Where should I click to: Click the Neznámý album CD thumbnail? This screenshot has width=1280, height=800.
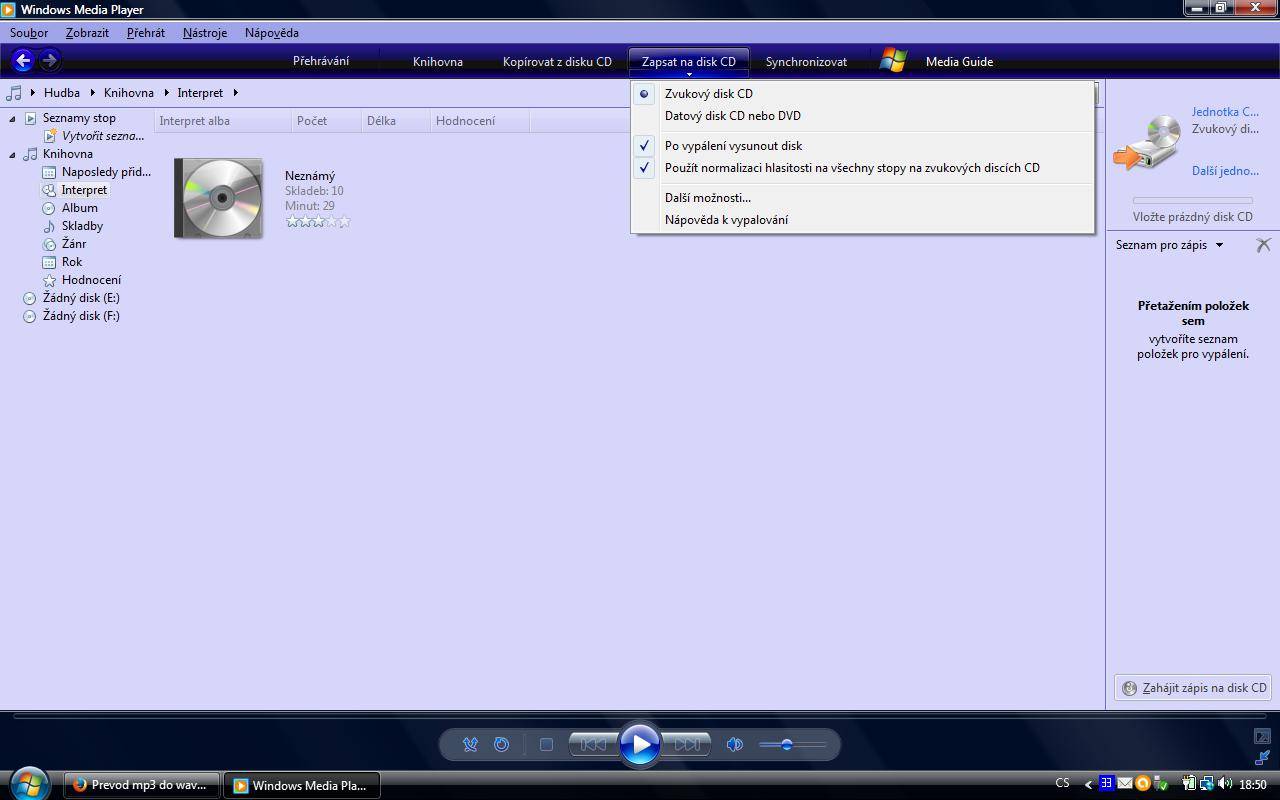tap(219, 198)
